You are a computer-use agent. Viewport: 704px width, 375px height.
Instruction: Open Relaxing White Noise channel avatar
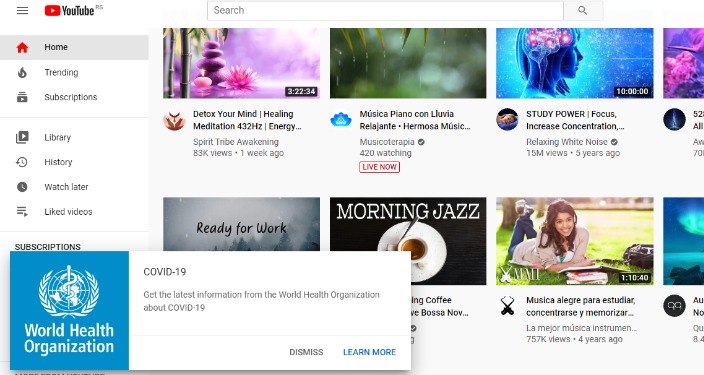coord(507,119)
